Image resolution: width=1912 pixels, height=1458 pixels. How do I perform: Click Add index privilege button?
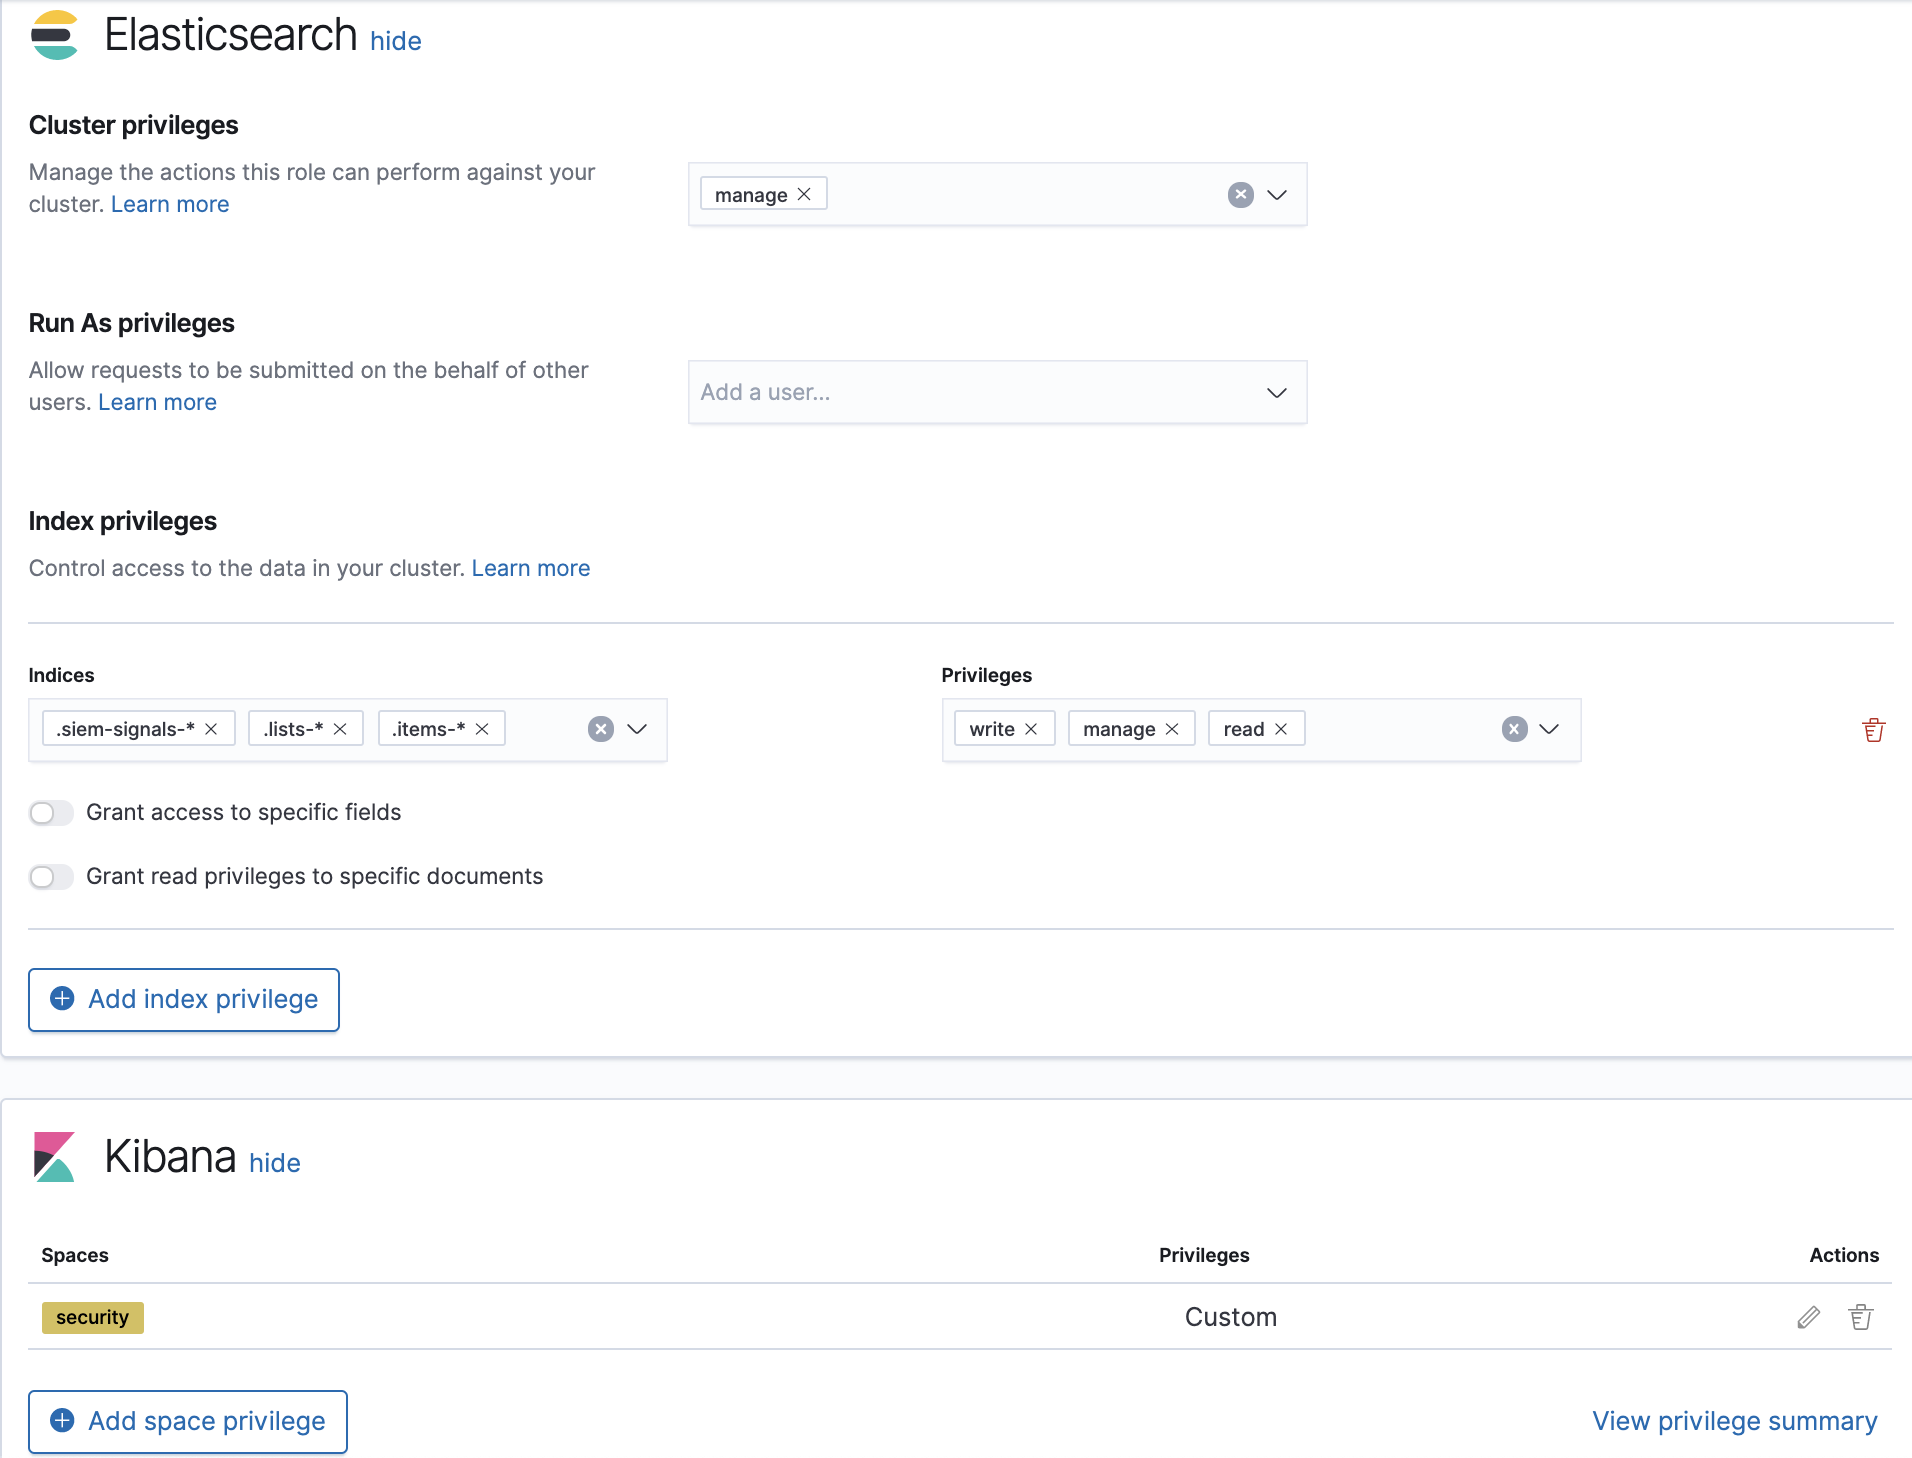tap(184, 999)
